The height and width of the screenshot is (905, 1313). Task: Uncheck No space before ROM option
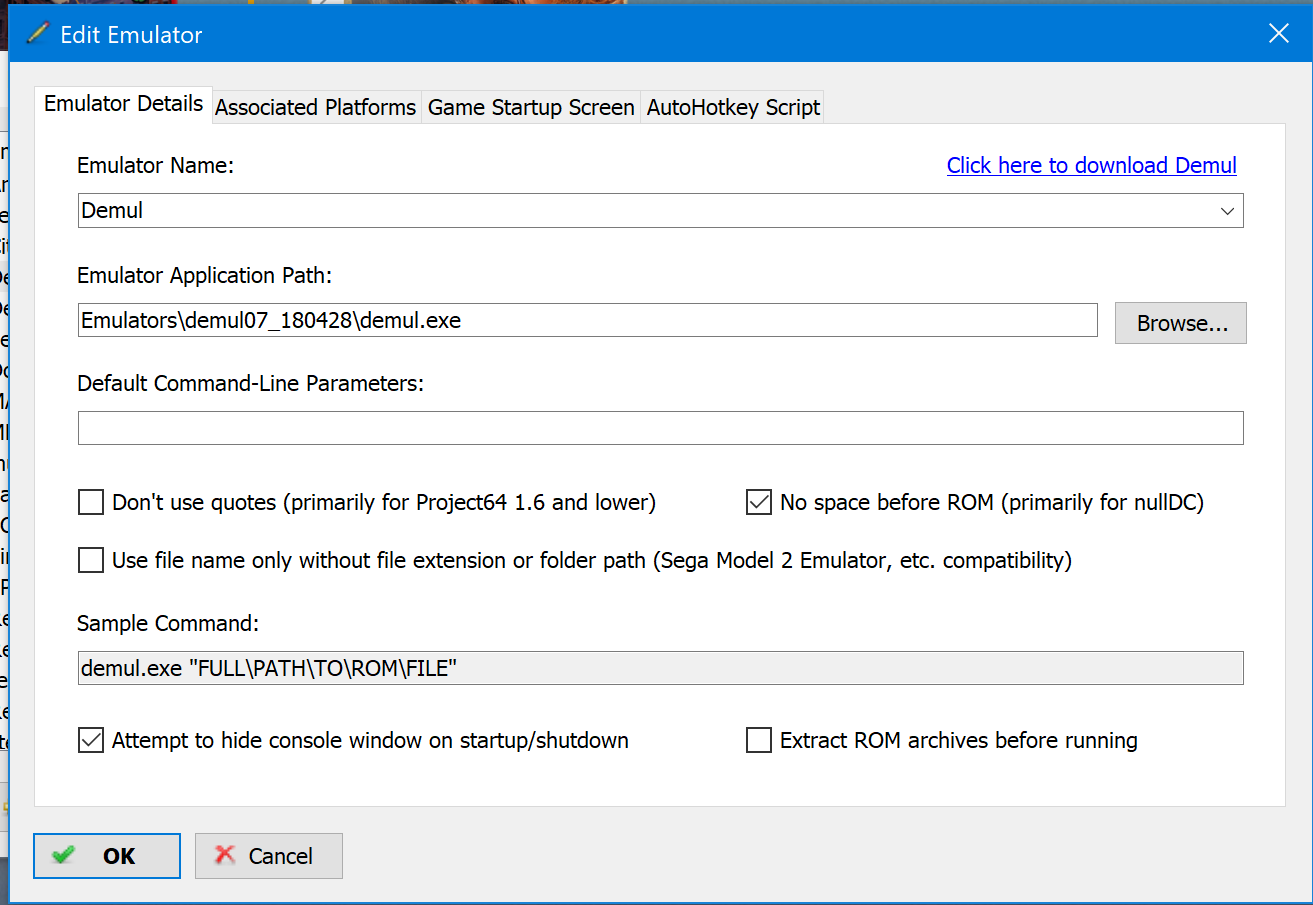[759, 502]
